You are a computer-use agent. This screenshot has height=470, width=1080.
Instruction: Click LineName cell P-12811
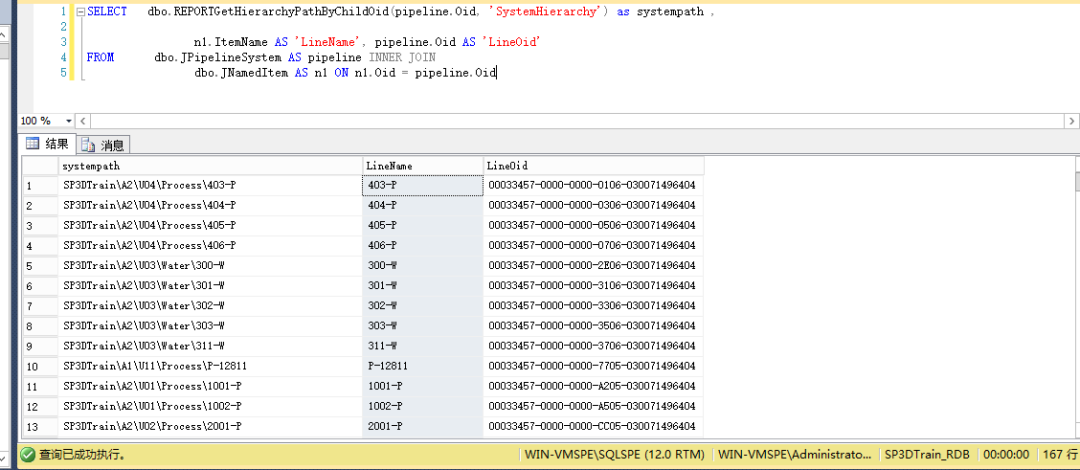423,366
